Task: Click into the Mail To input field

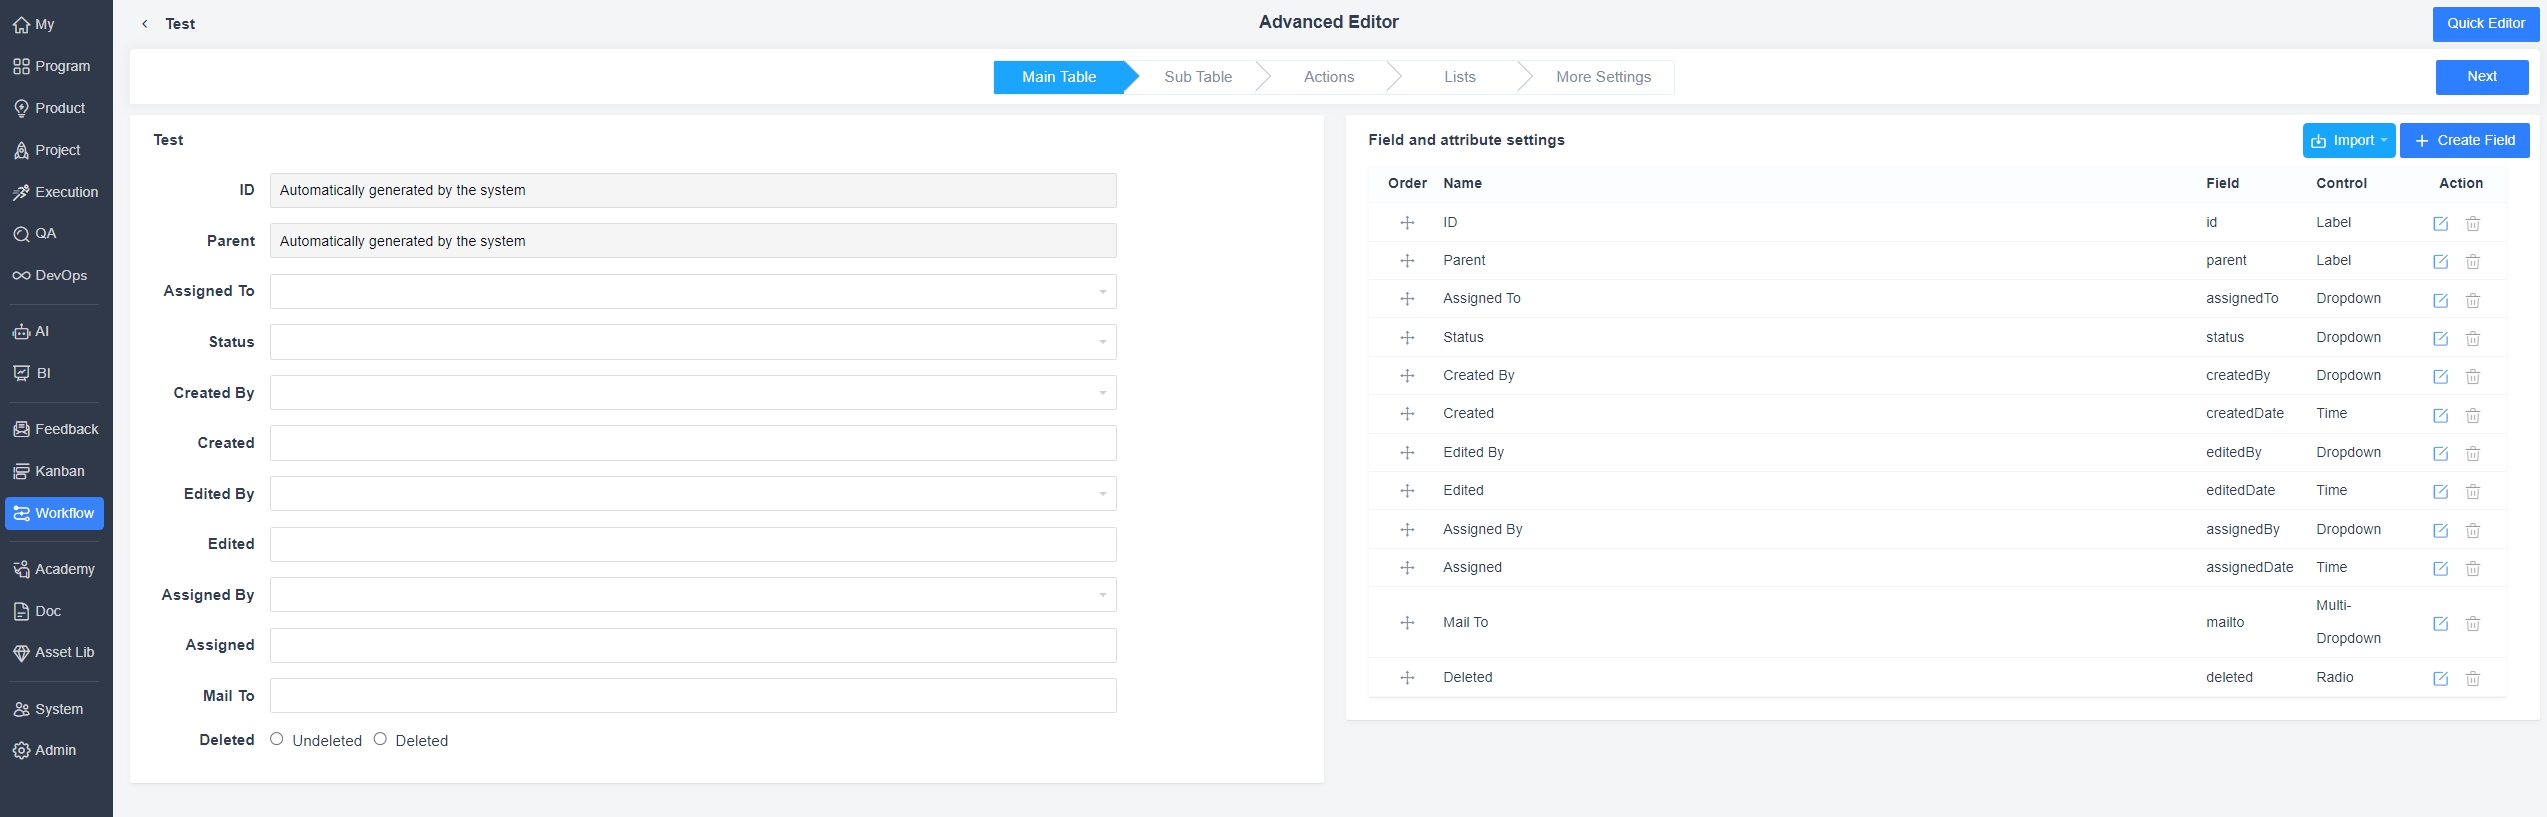Action: 692,696
